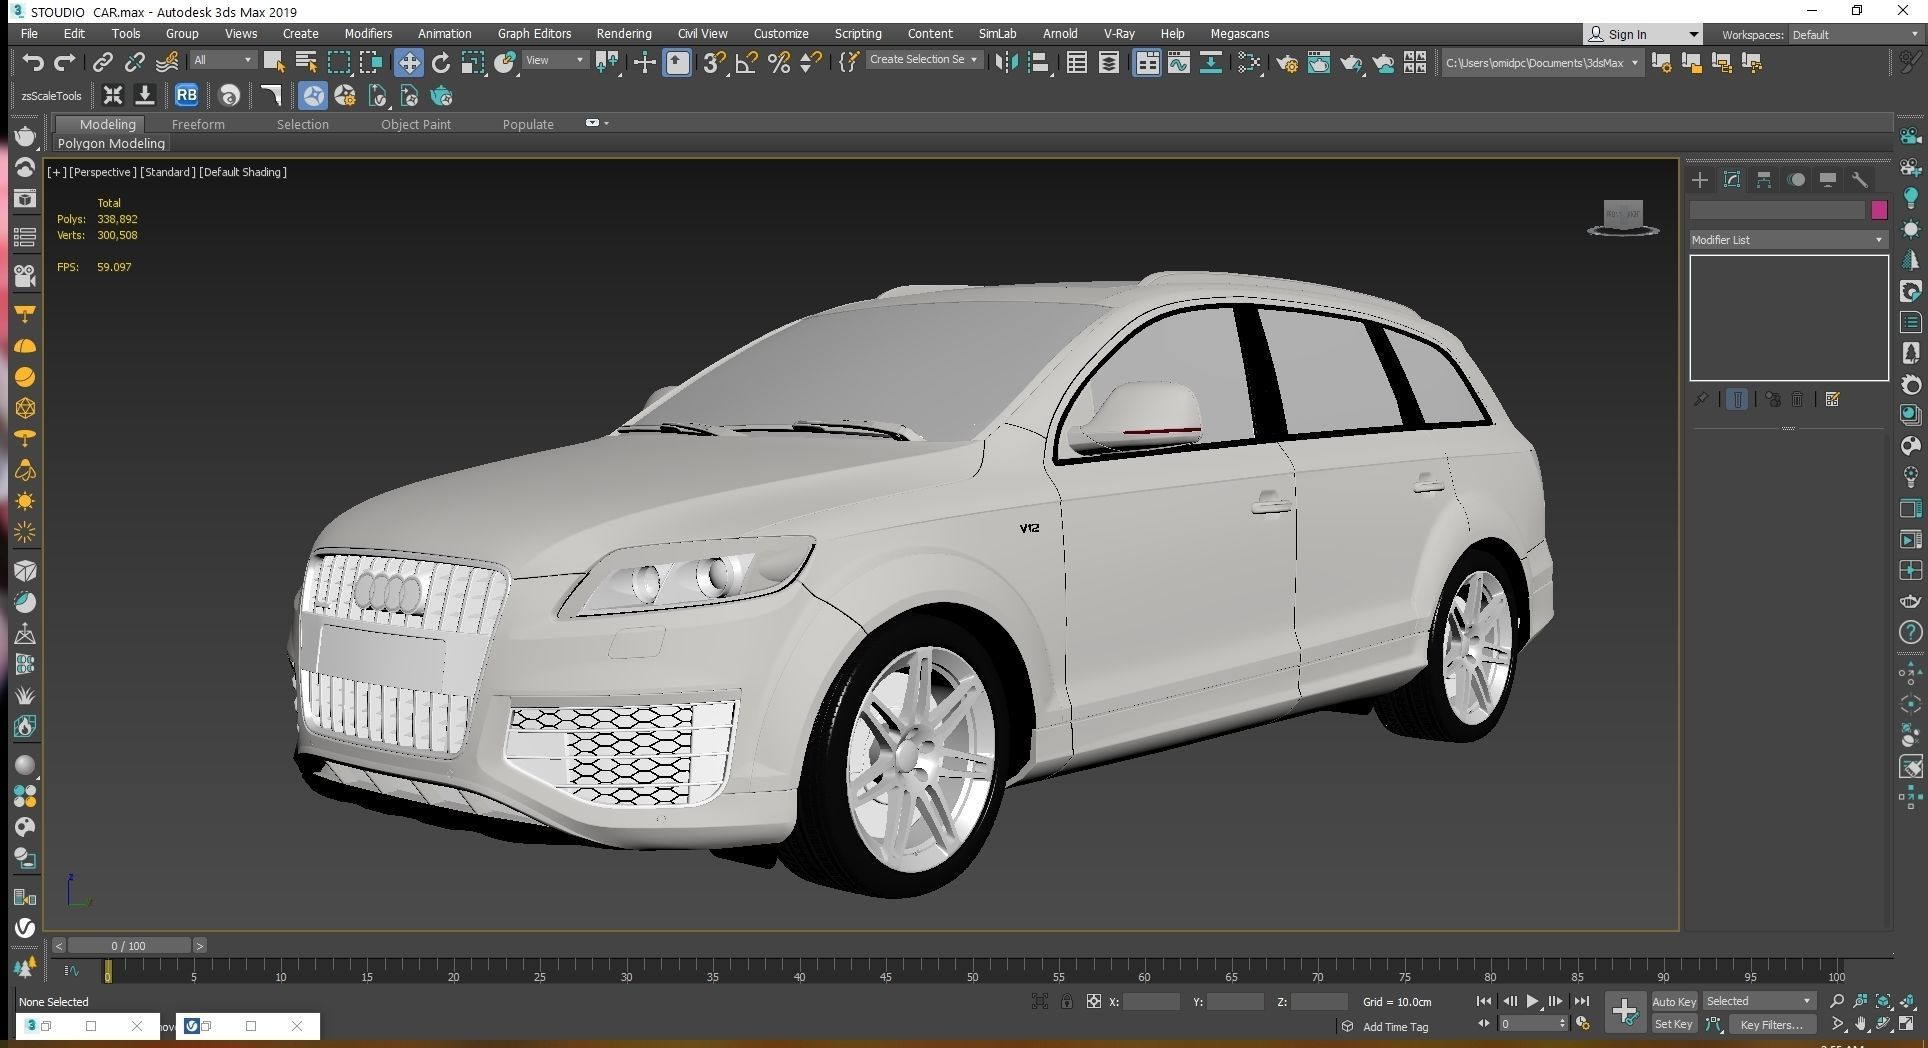Toggle Auto Key animation mode
Image resolution: width=1928 pixels, height=1048 pixels.
(1674, 1001)
